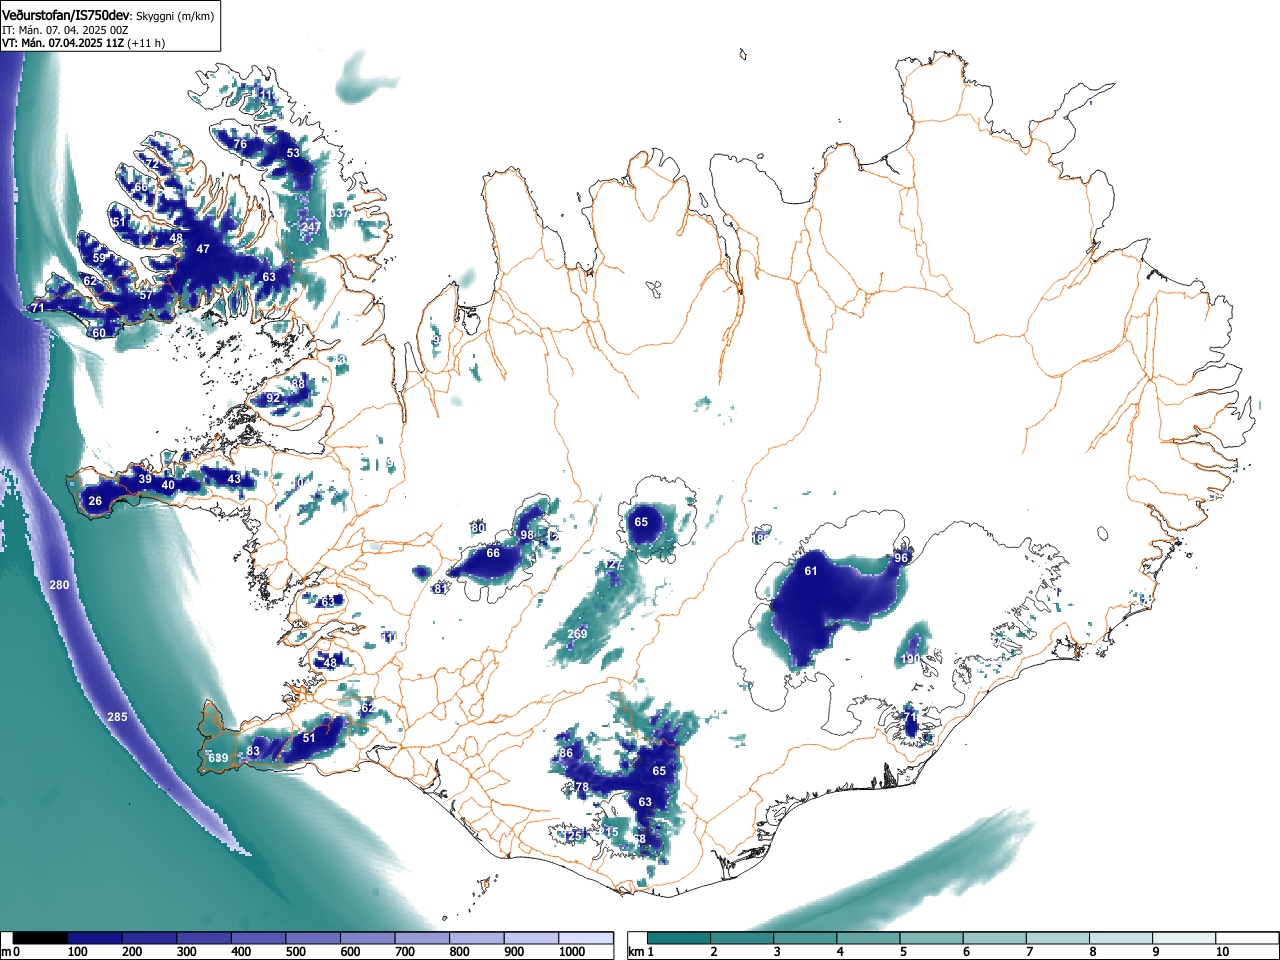This screenshot has width=1280, height=960.
Task: Click the 60 value in the southern Westfjords
Action: 99,333
